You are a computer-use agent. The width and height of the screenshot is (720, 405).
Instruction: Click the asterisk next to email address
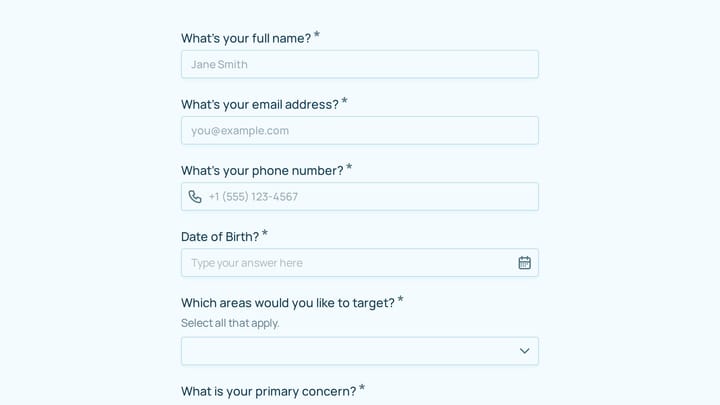point(344,101)
